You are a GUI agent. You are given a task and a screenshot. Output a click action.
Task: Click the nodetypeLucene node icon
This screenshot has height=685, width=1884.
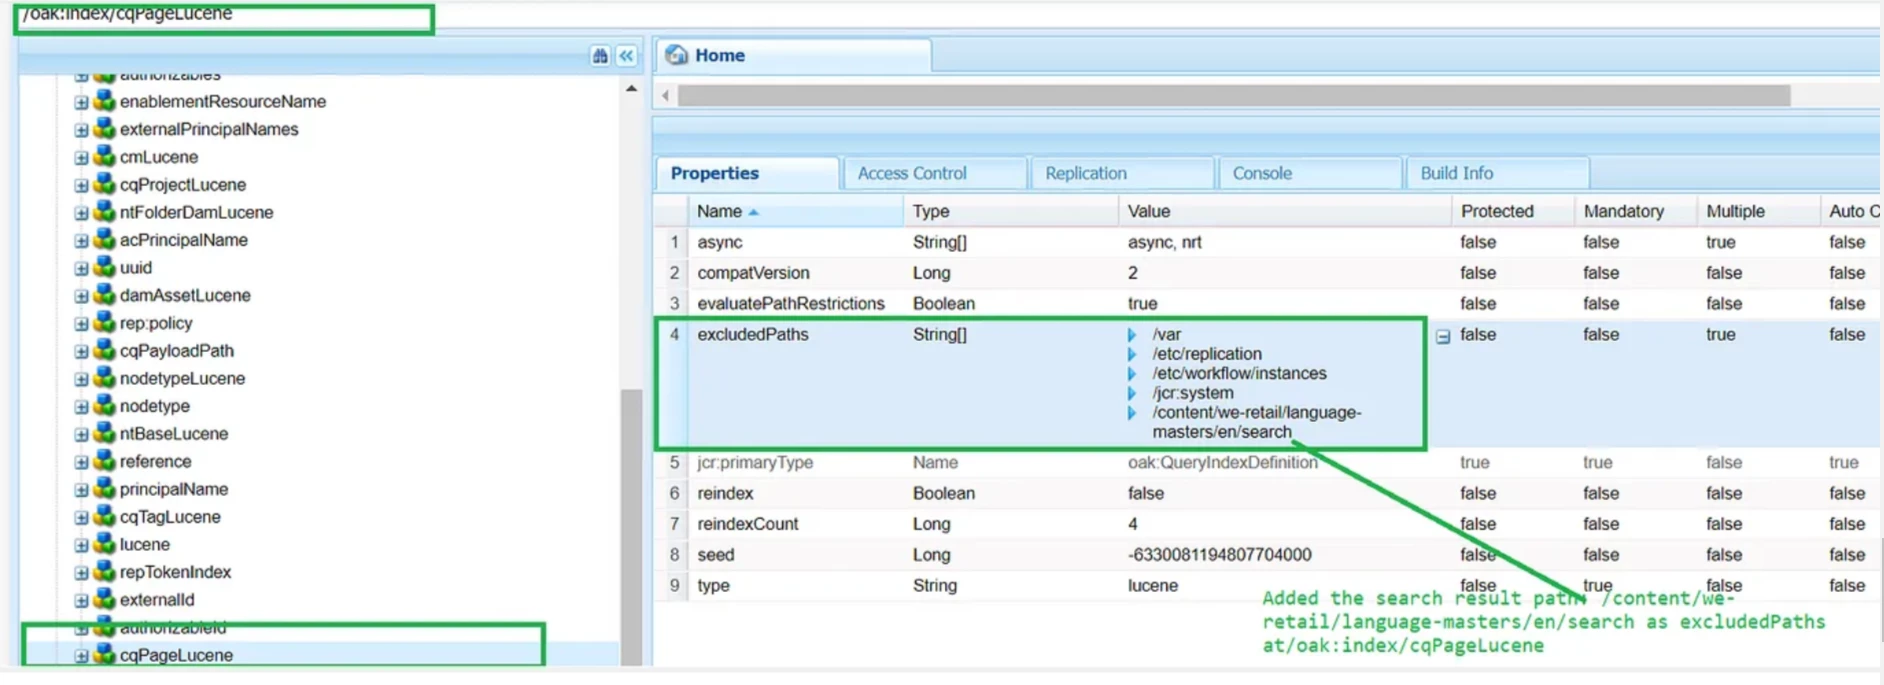104,378
